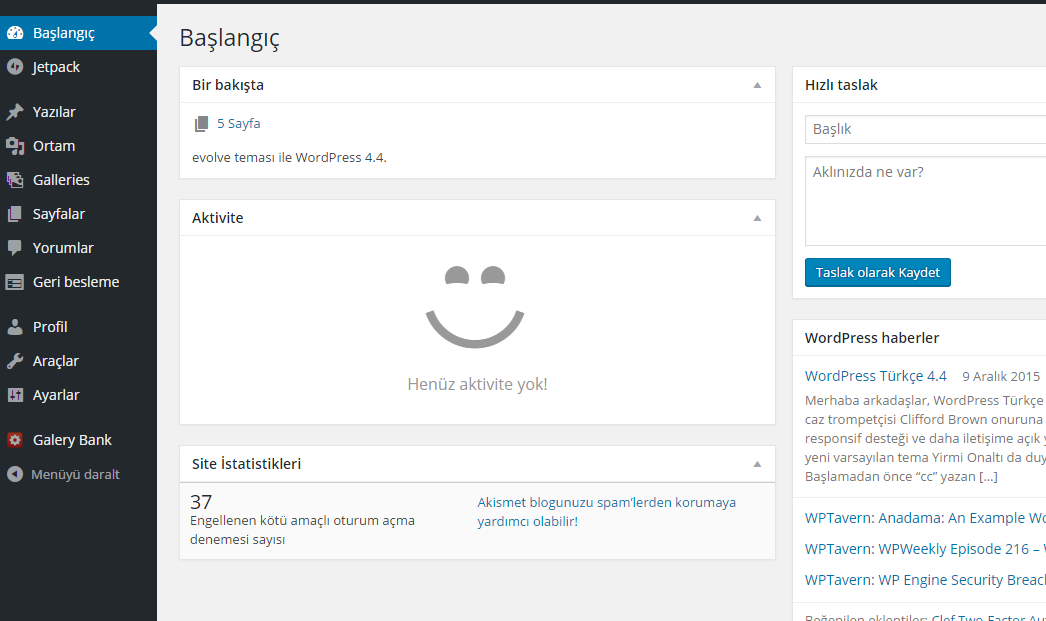
Task: Open WPTavern WP Engine Security Breach link
Action: [x=925, y=580]
